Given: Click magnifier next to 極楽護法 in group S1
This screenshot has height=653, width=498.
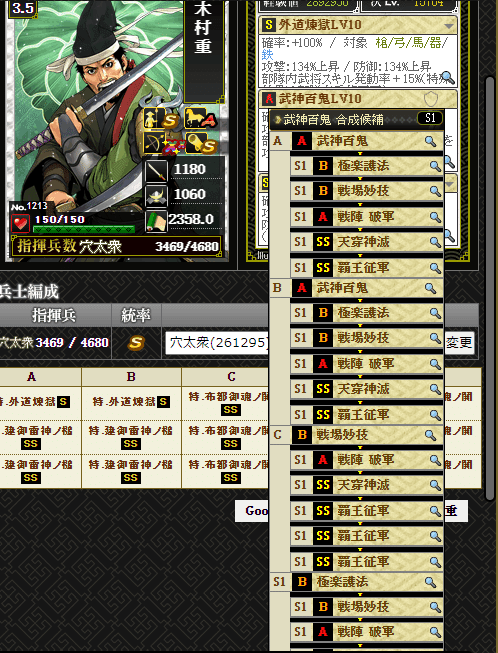Looking at the screenshot, I should coord(430,582).
